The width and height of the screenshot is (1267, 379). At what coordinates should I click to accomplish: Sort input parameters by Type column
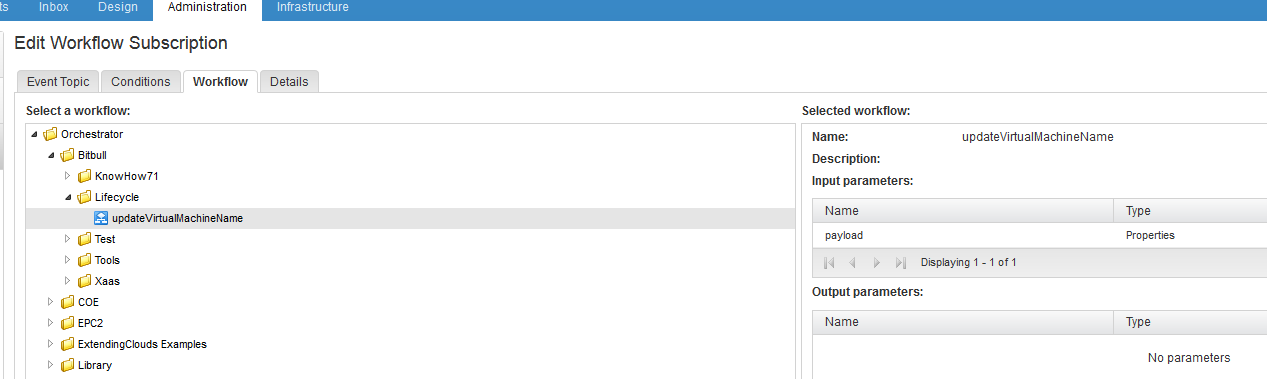[1190, 210]
